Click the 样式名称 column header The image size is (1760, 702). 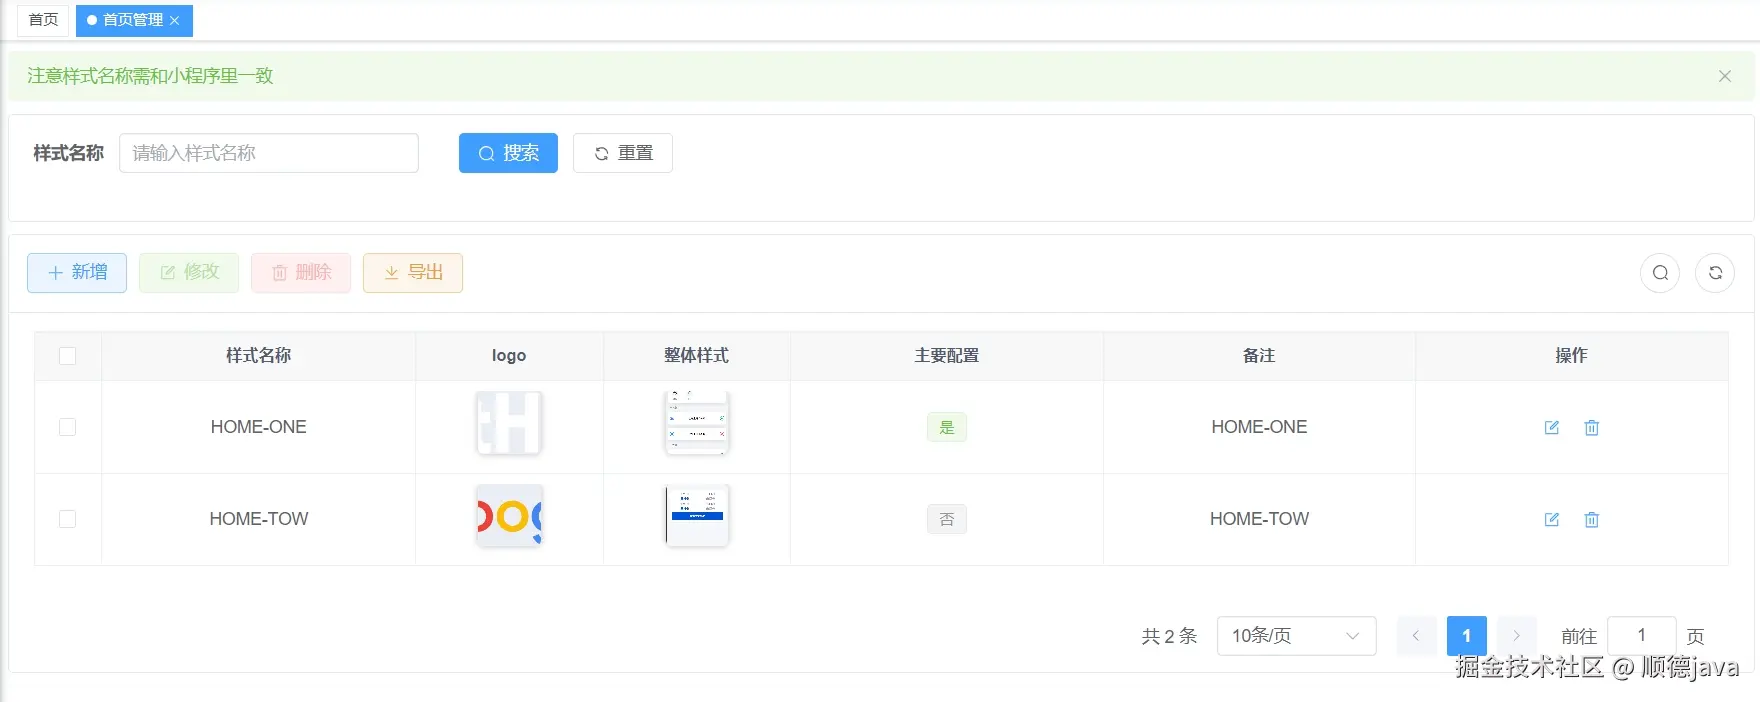258,356
